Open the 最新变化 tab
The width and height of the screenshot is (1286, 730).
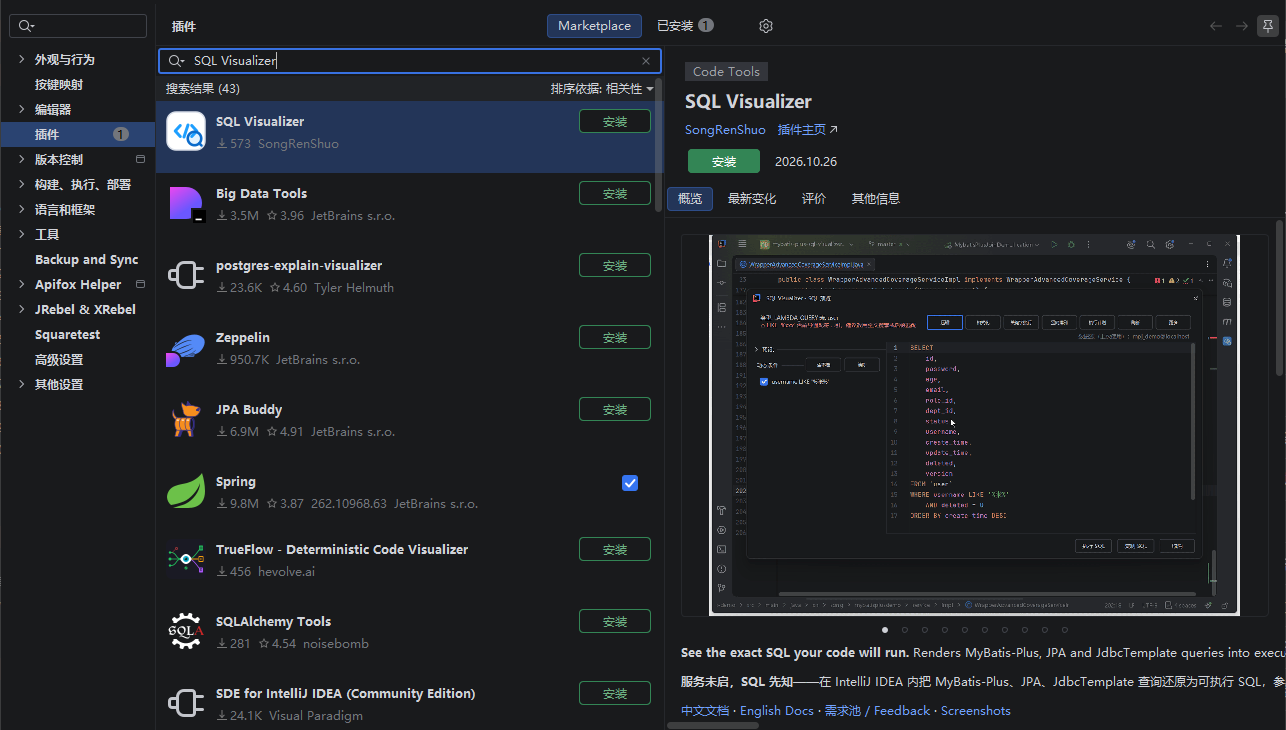click(x=752, y=199)
